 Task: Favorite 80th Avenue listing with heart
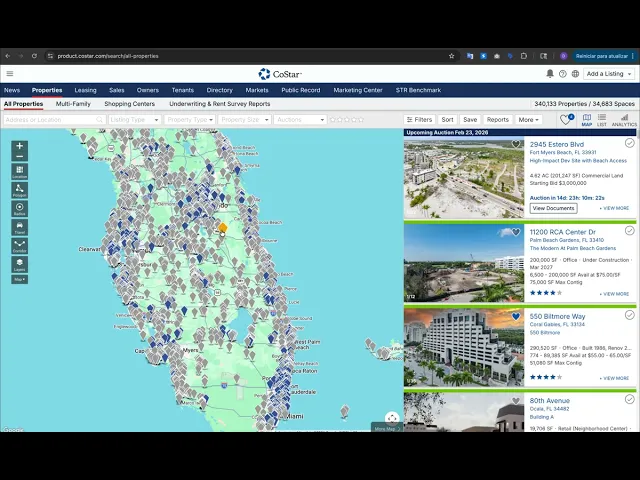pos(516,401)
